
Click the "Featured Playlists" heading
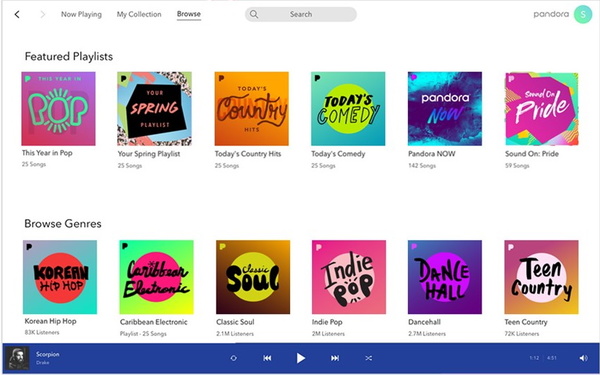[69, 57]
